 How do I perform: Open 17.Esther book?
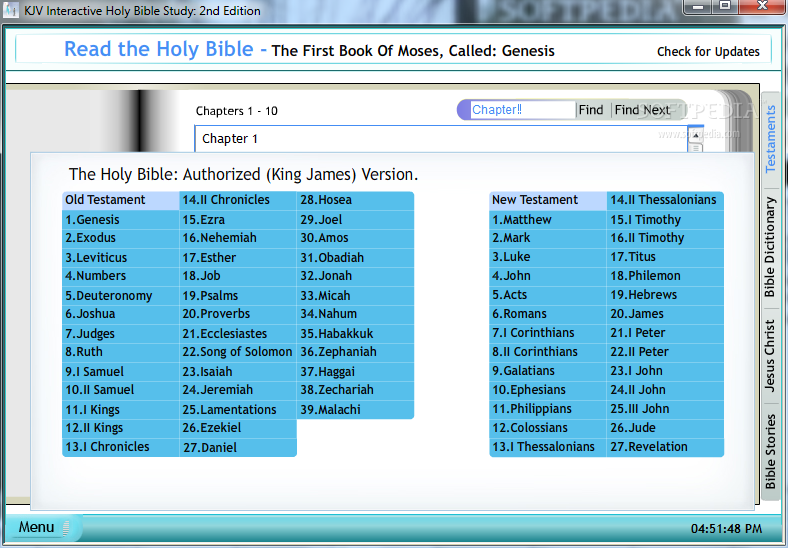(x=238, y=257)
